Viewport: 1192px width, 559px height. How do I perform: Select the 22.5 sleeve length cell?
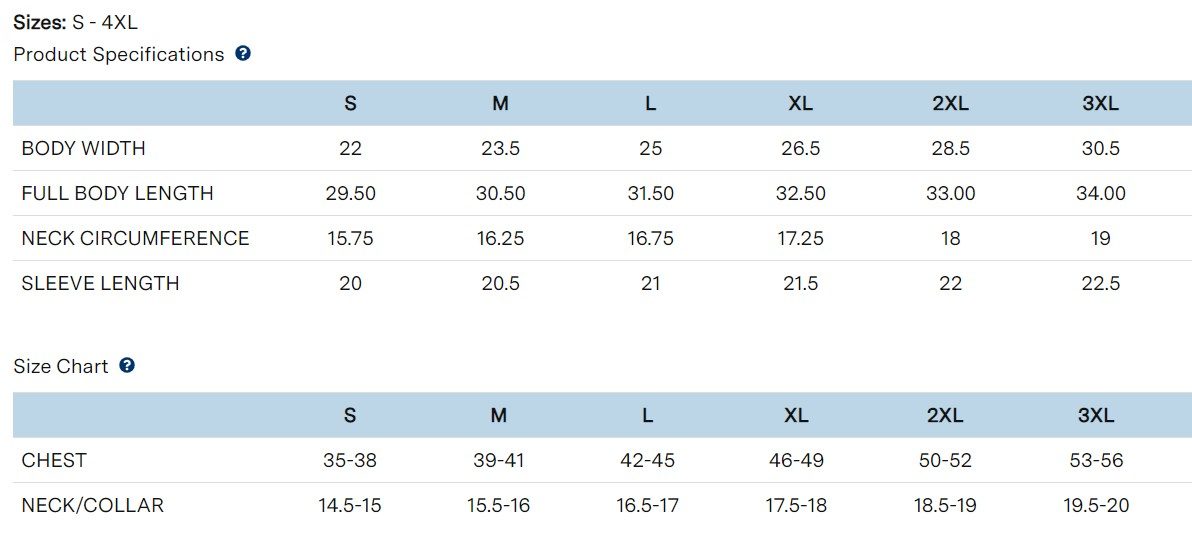(x=1100, y=283)
